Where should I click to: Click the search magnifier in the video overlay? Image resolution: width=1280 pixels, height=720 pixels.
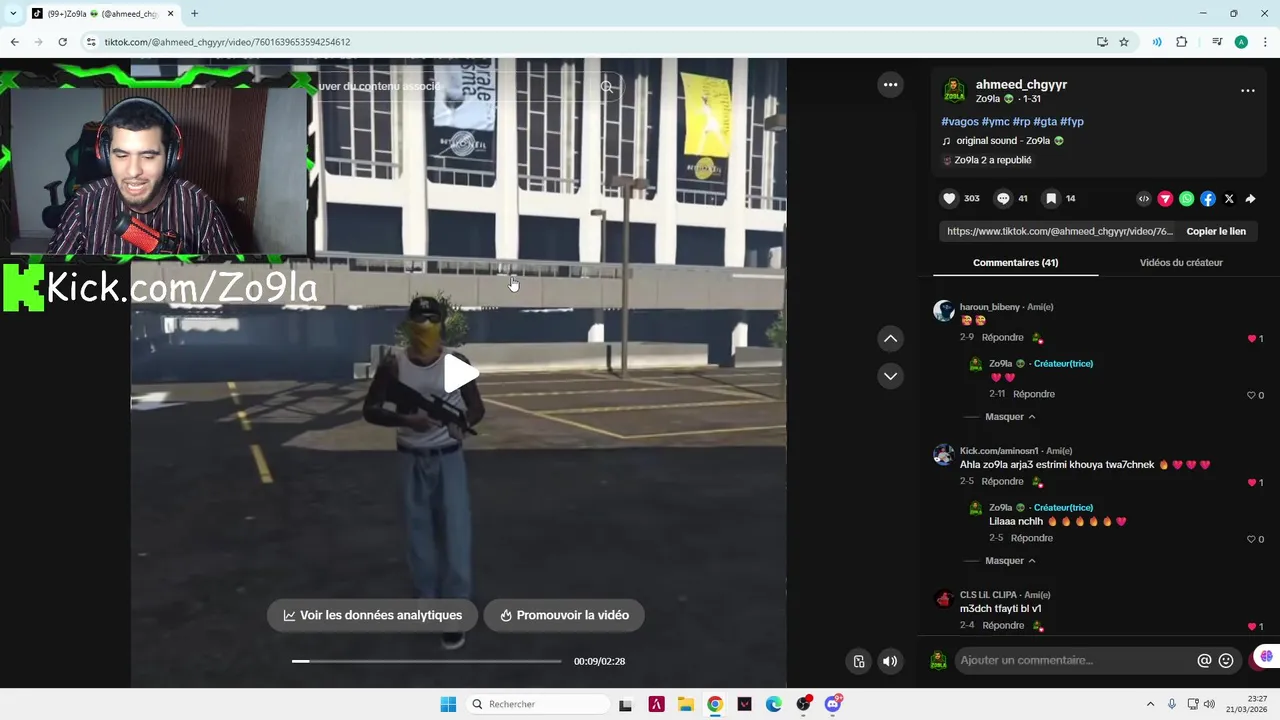click(607, 87)
